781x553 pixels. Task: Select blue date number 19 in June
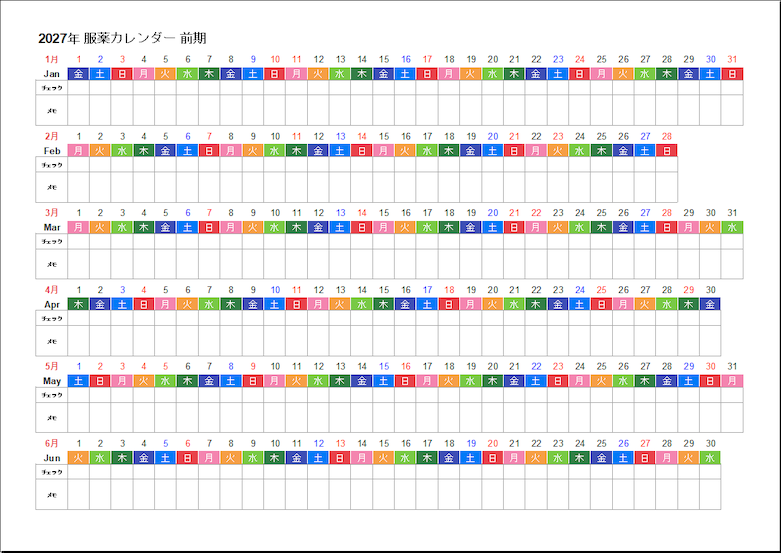tap(471, 443)
